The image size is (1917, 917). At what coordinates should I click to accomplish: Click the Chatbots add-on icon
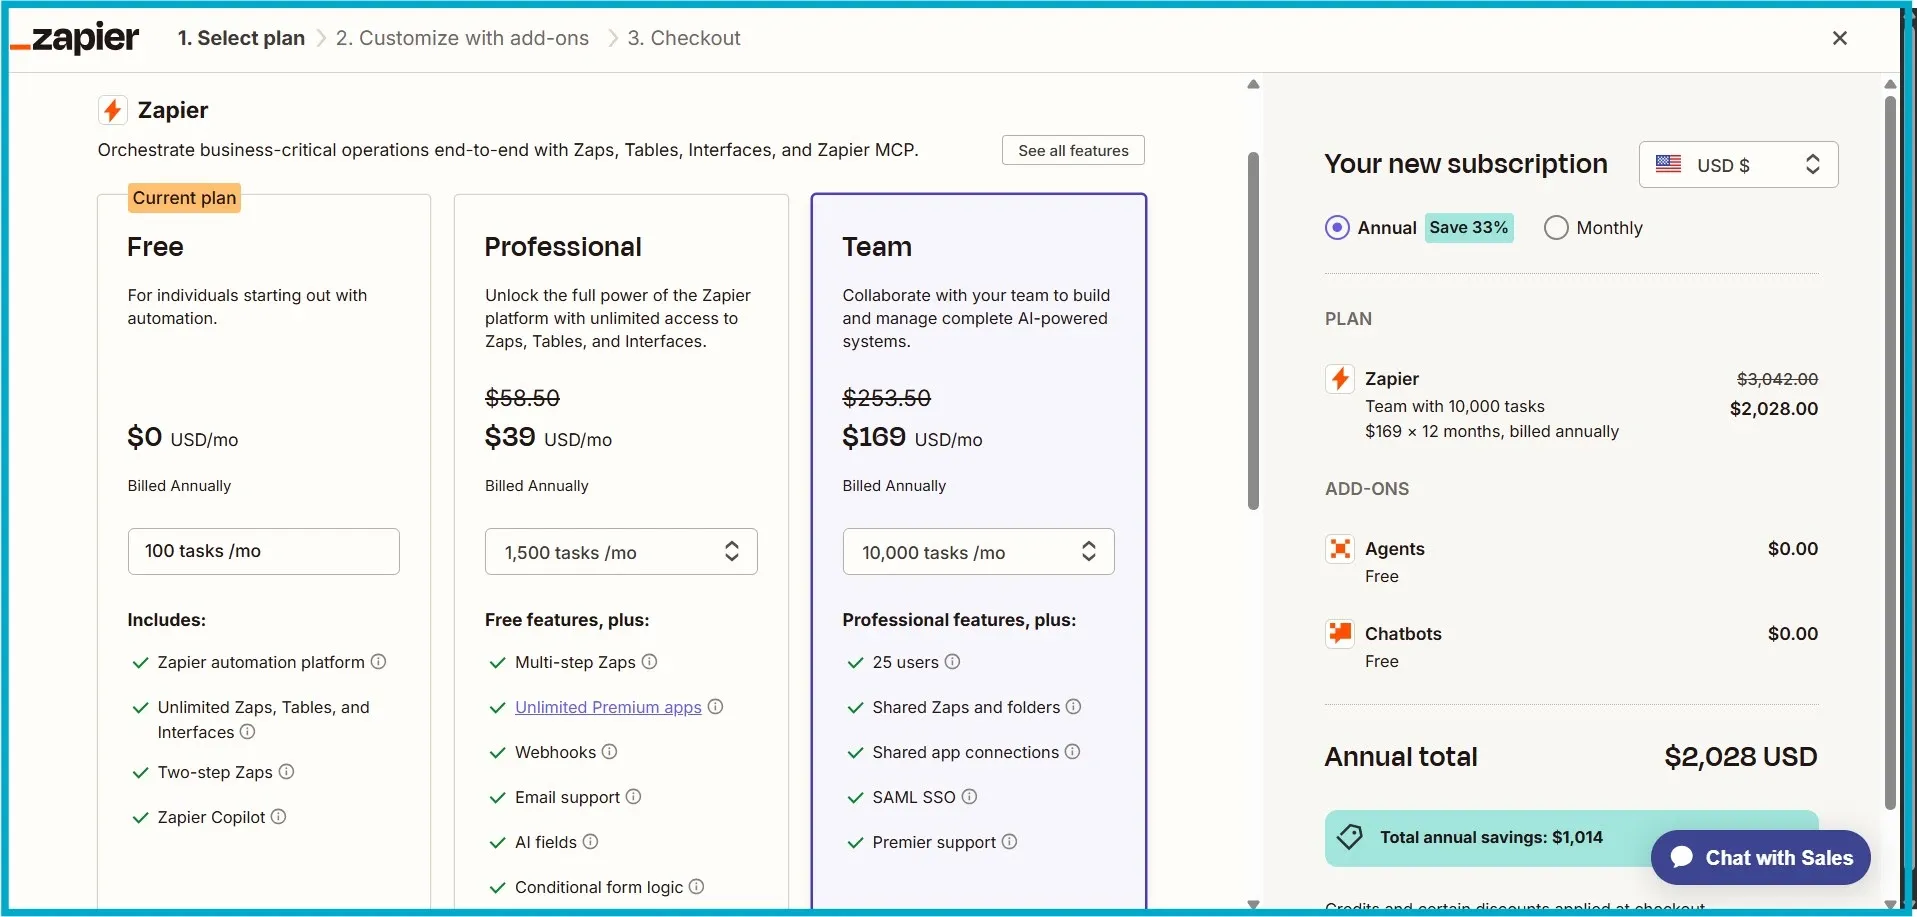1340,632
